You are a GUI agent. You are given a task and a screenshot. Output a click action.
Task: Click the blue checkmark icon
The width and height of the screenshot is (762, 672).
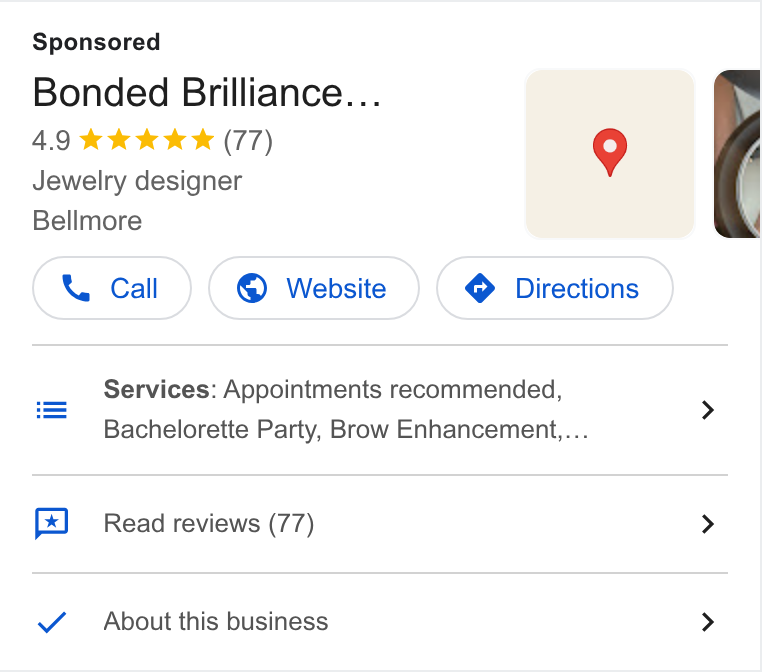(x=52, y=622)
